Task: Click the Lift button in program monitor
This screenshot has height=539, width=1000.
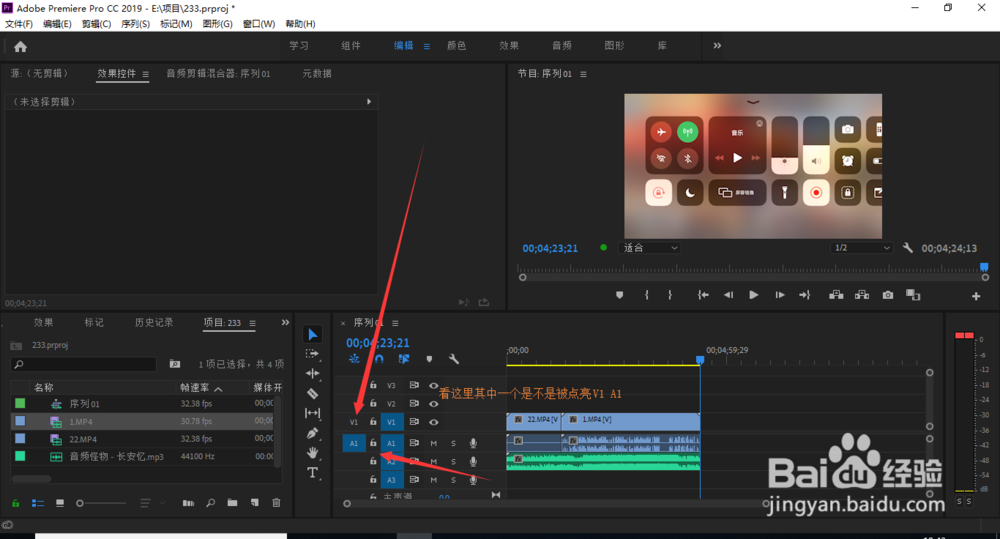Action: pyautogui.click(x=836, y=295)
